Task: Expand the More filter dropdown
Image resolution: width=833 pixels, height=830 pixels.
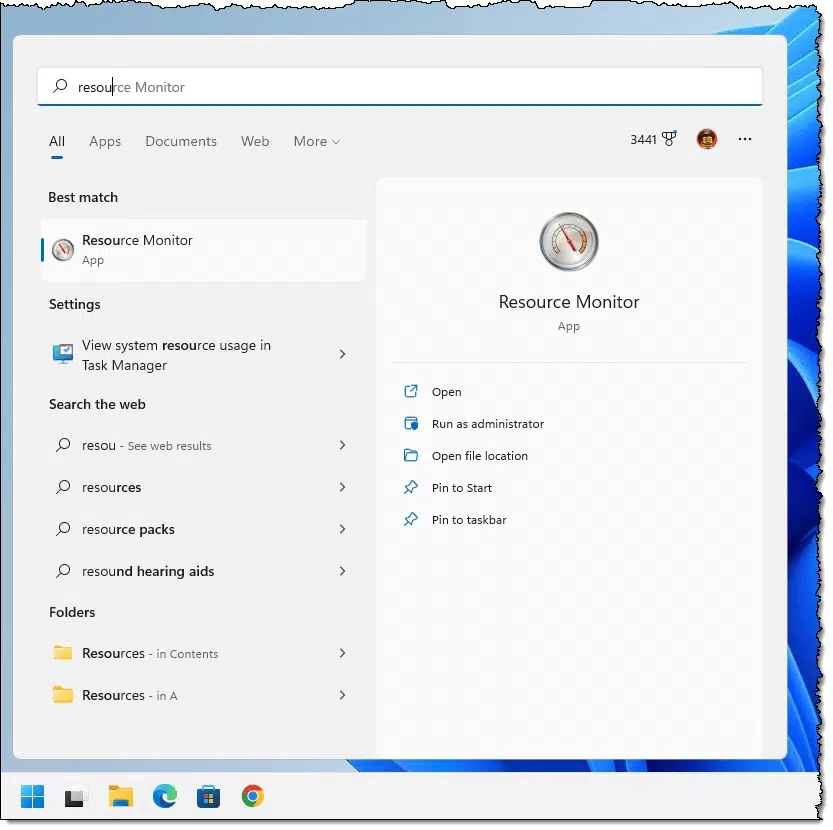Action: pyautogui.click(x=317, y=141)
